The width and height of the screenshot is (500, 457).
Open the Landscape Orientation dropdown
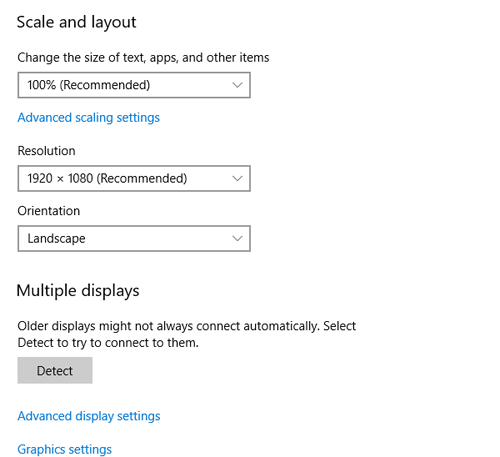(134, 238)
